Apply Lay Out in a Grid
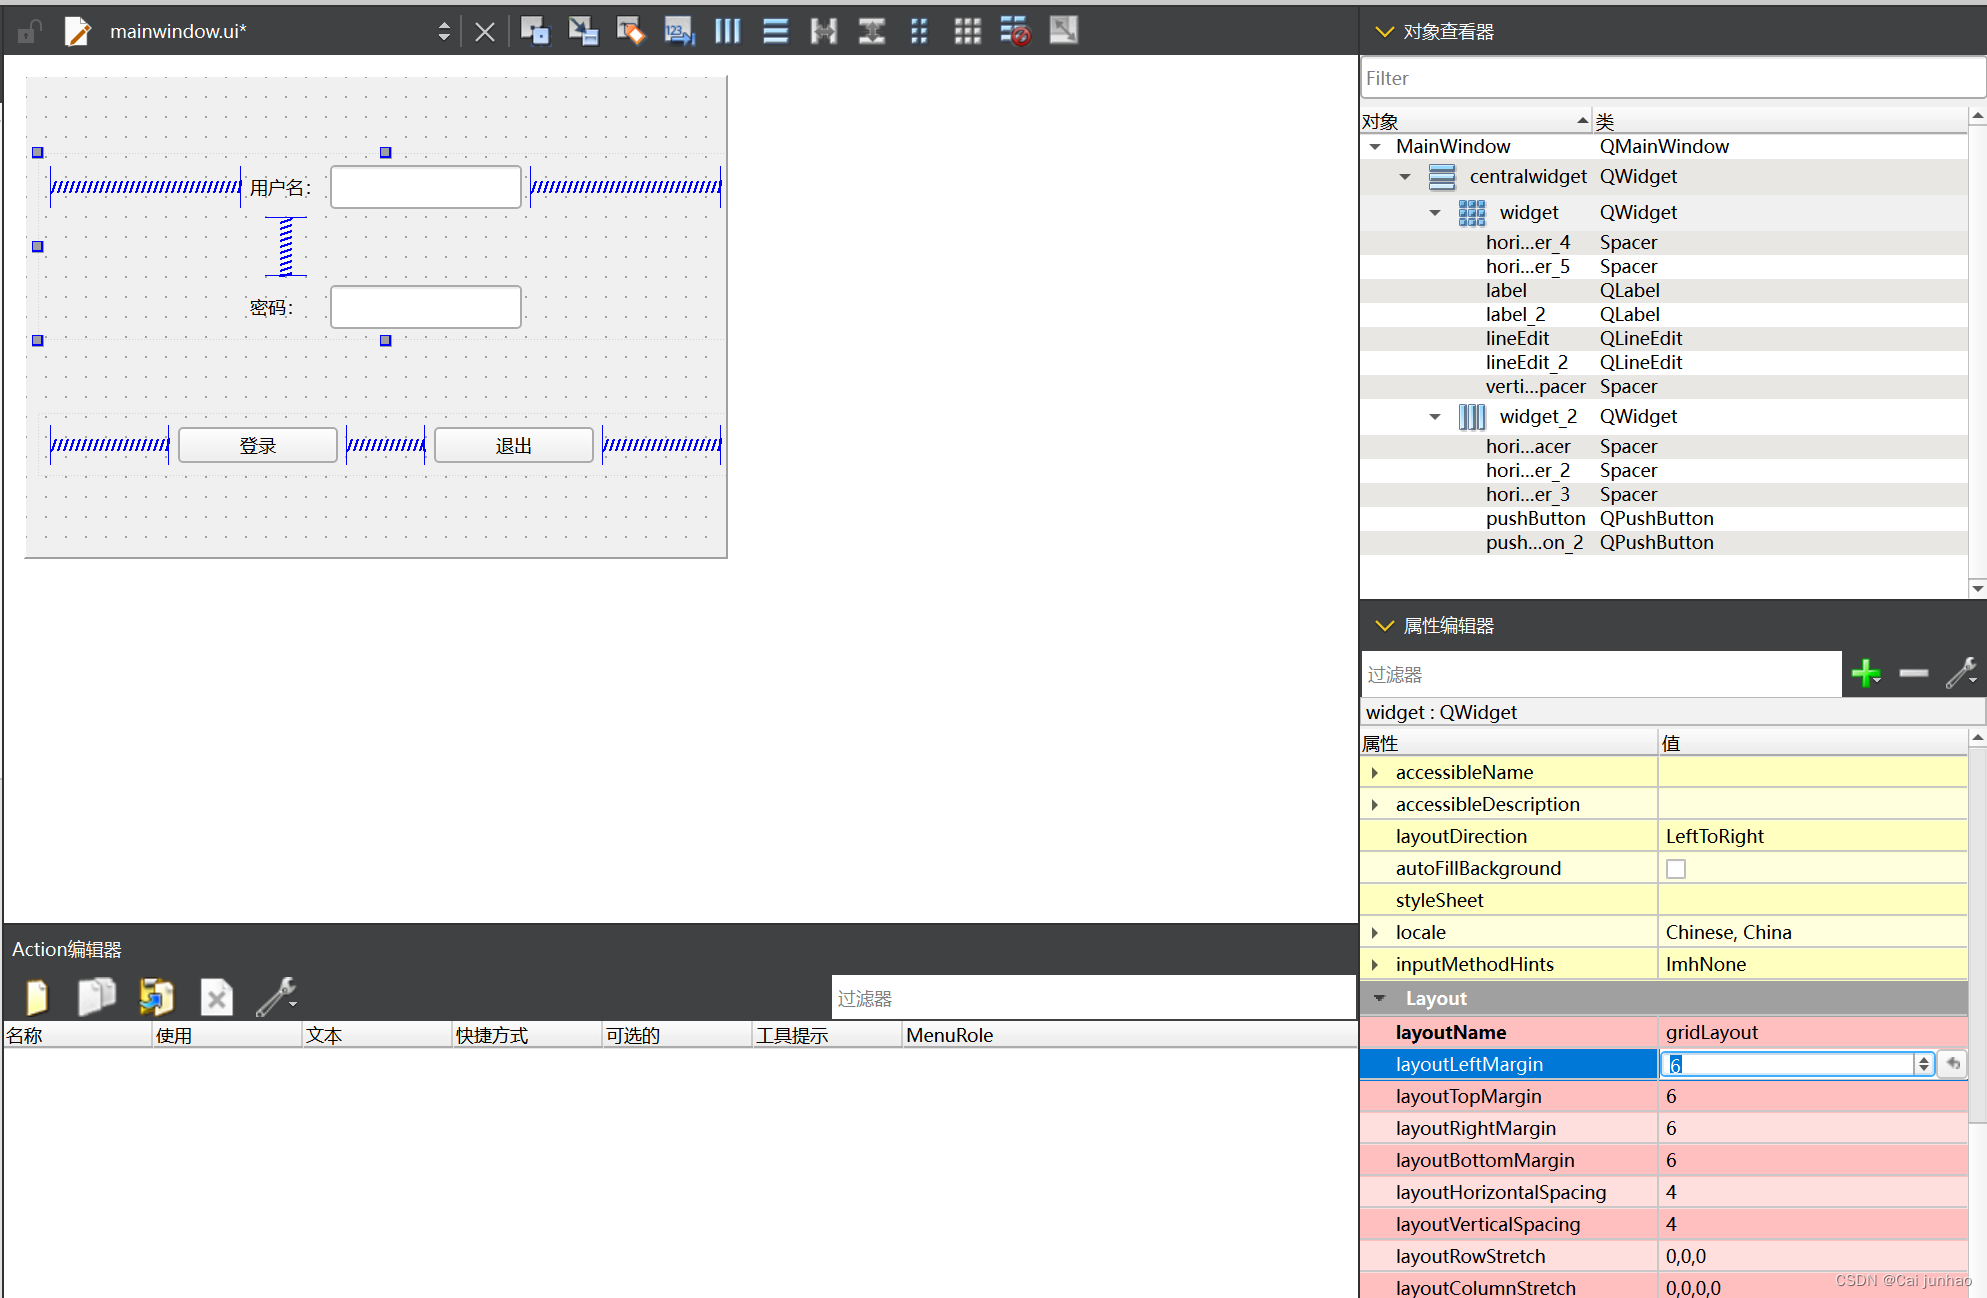 (x=967, y=31)
